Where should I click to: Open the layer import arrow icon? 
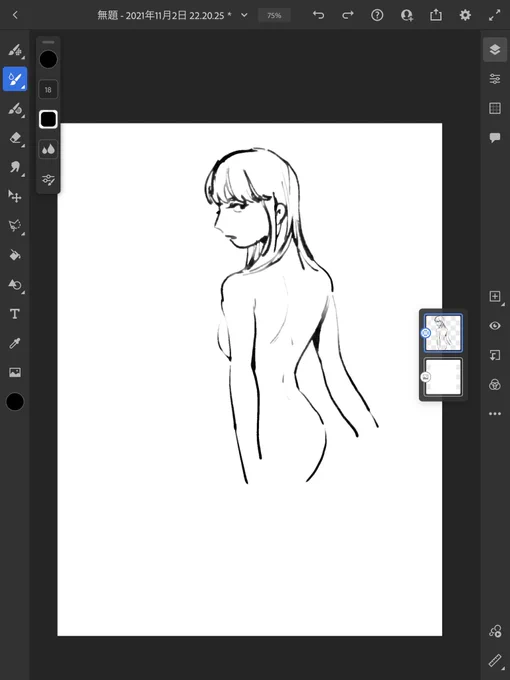click(495, 355)
